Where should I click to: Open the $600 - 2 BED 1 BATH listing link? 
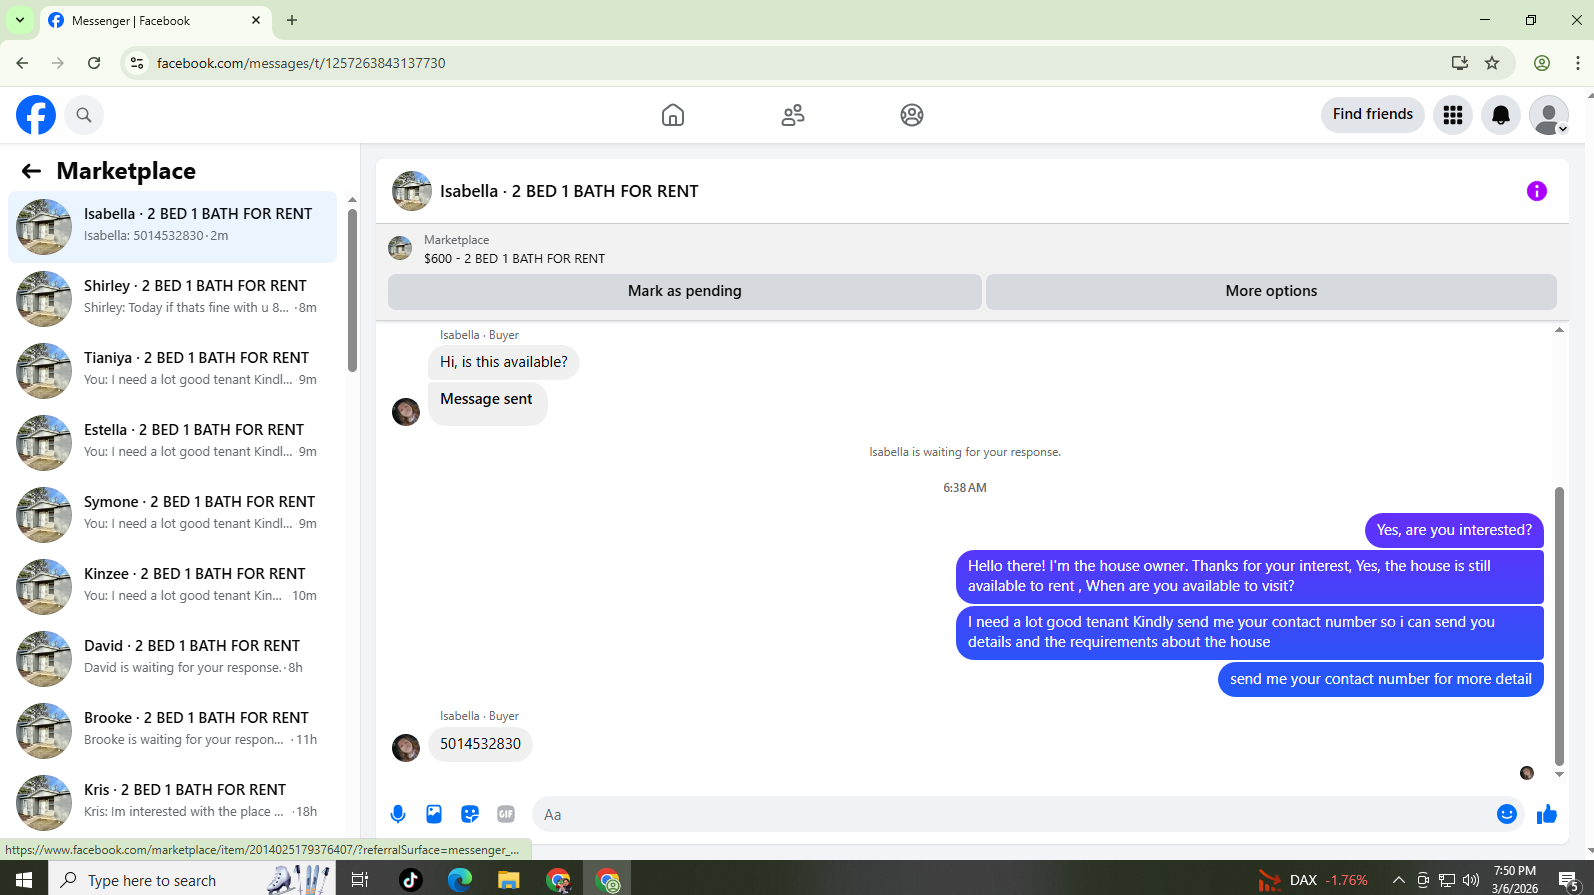click(x=514, y=258)
